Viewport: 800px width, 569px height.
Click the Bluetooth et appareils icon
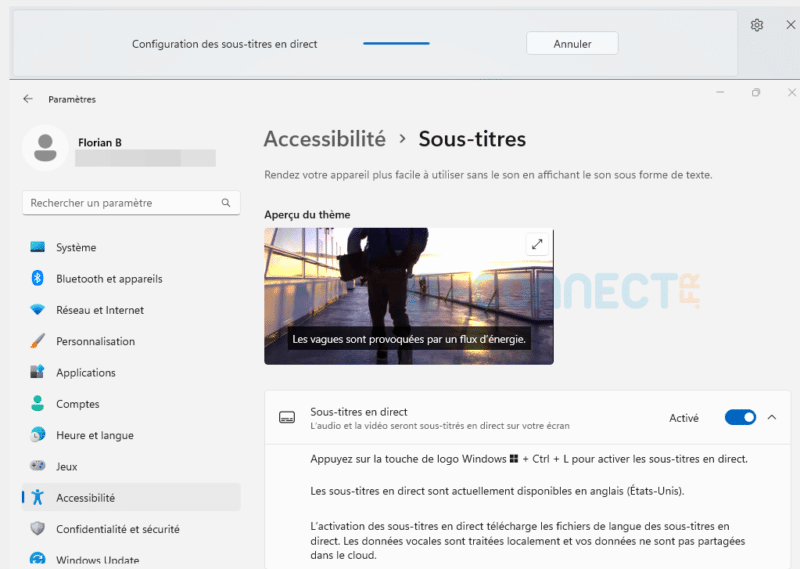click(38, 279)
